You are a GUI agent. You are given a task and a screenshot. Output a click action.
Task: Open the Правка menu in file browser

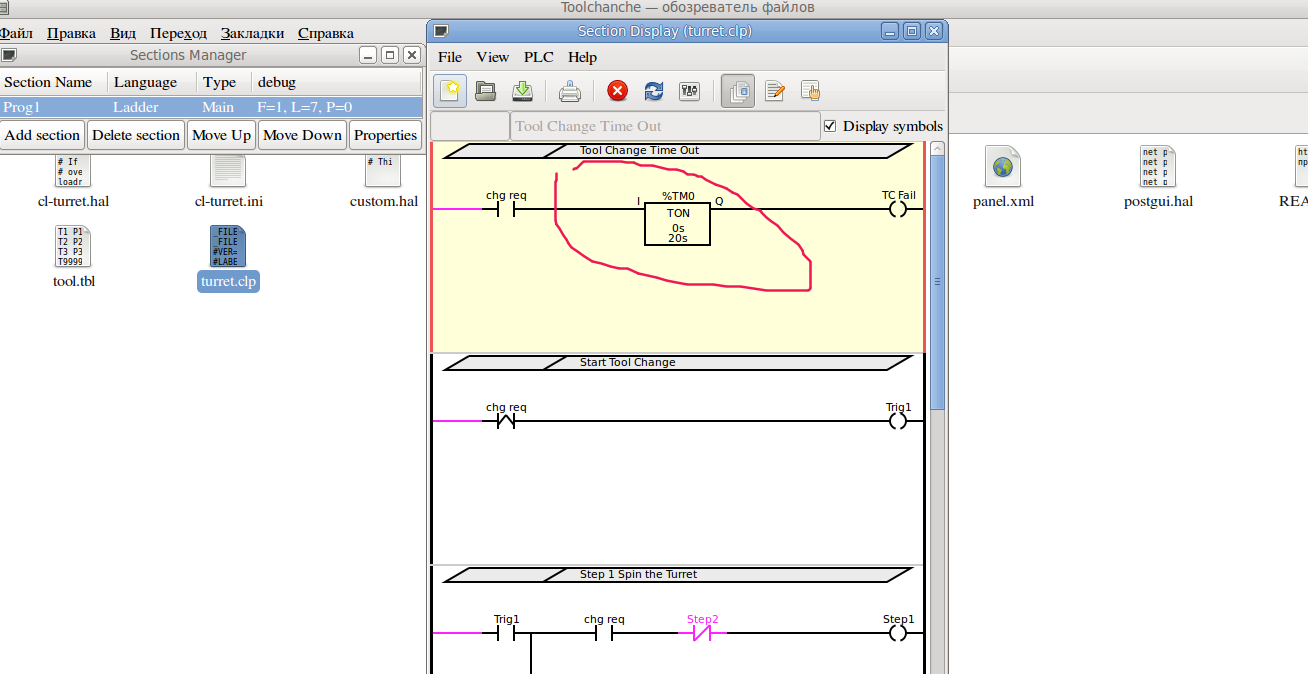point(71,33)
